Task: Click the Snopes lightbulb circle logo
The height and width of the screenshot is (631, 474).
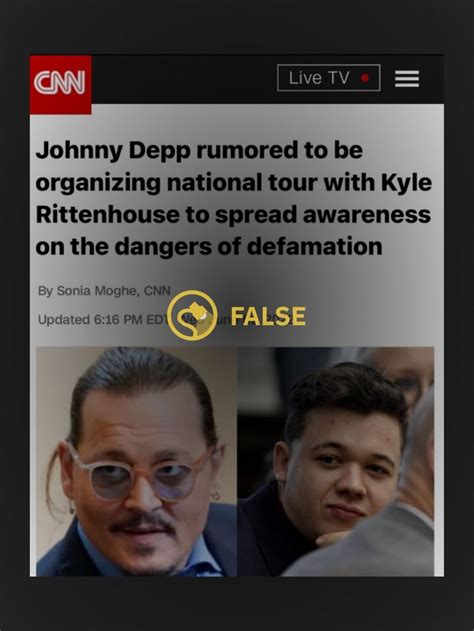Action: coord(192,316)
